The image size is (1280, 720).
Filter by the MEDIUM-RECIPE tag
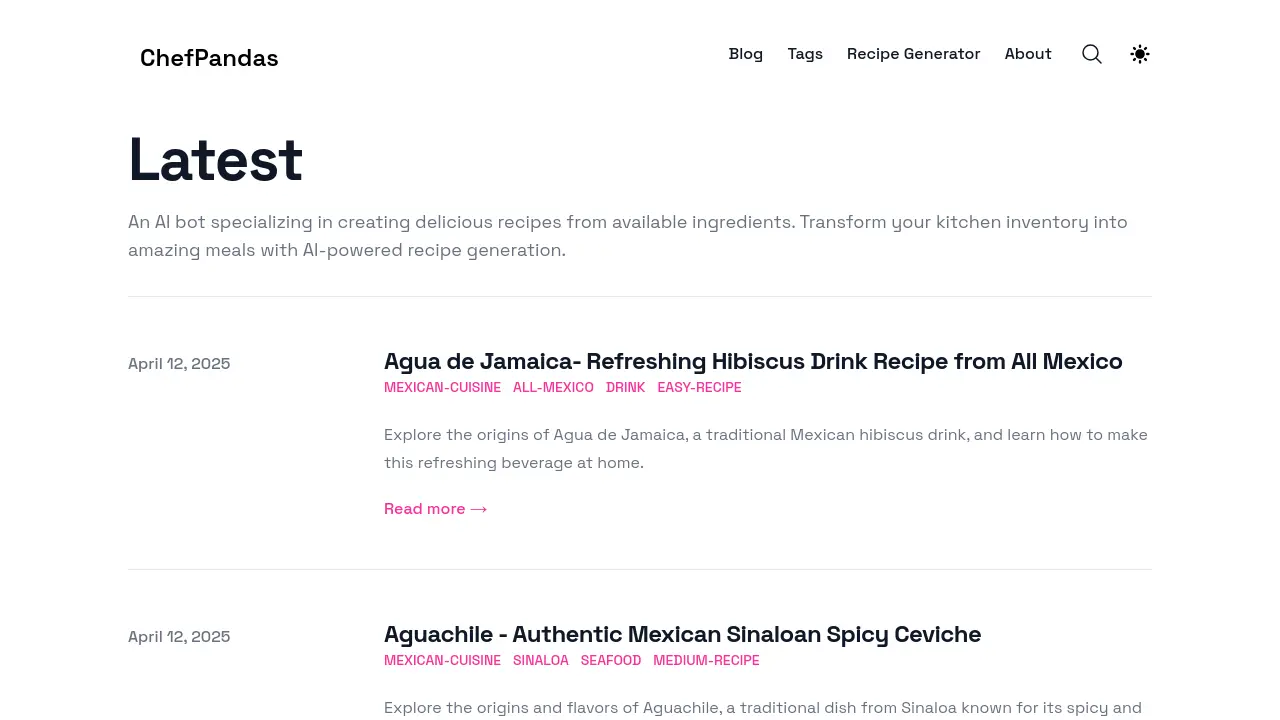[x=706, y=660]
